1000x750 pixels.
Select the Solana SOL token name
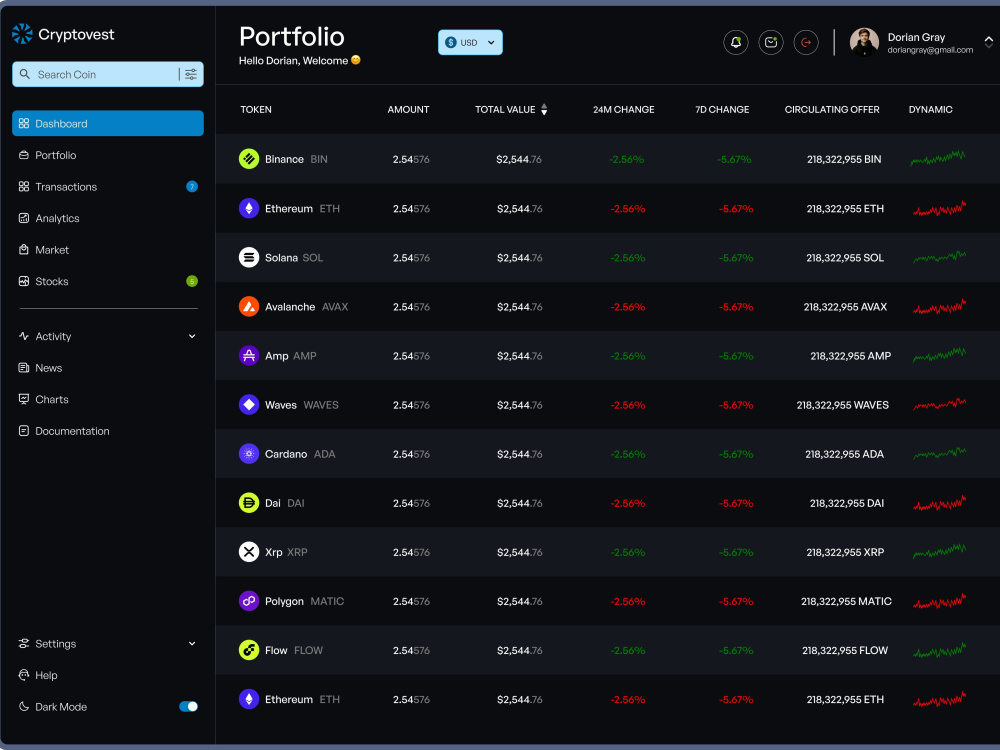[x=294, y=258]
